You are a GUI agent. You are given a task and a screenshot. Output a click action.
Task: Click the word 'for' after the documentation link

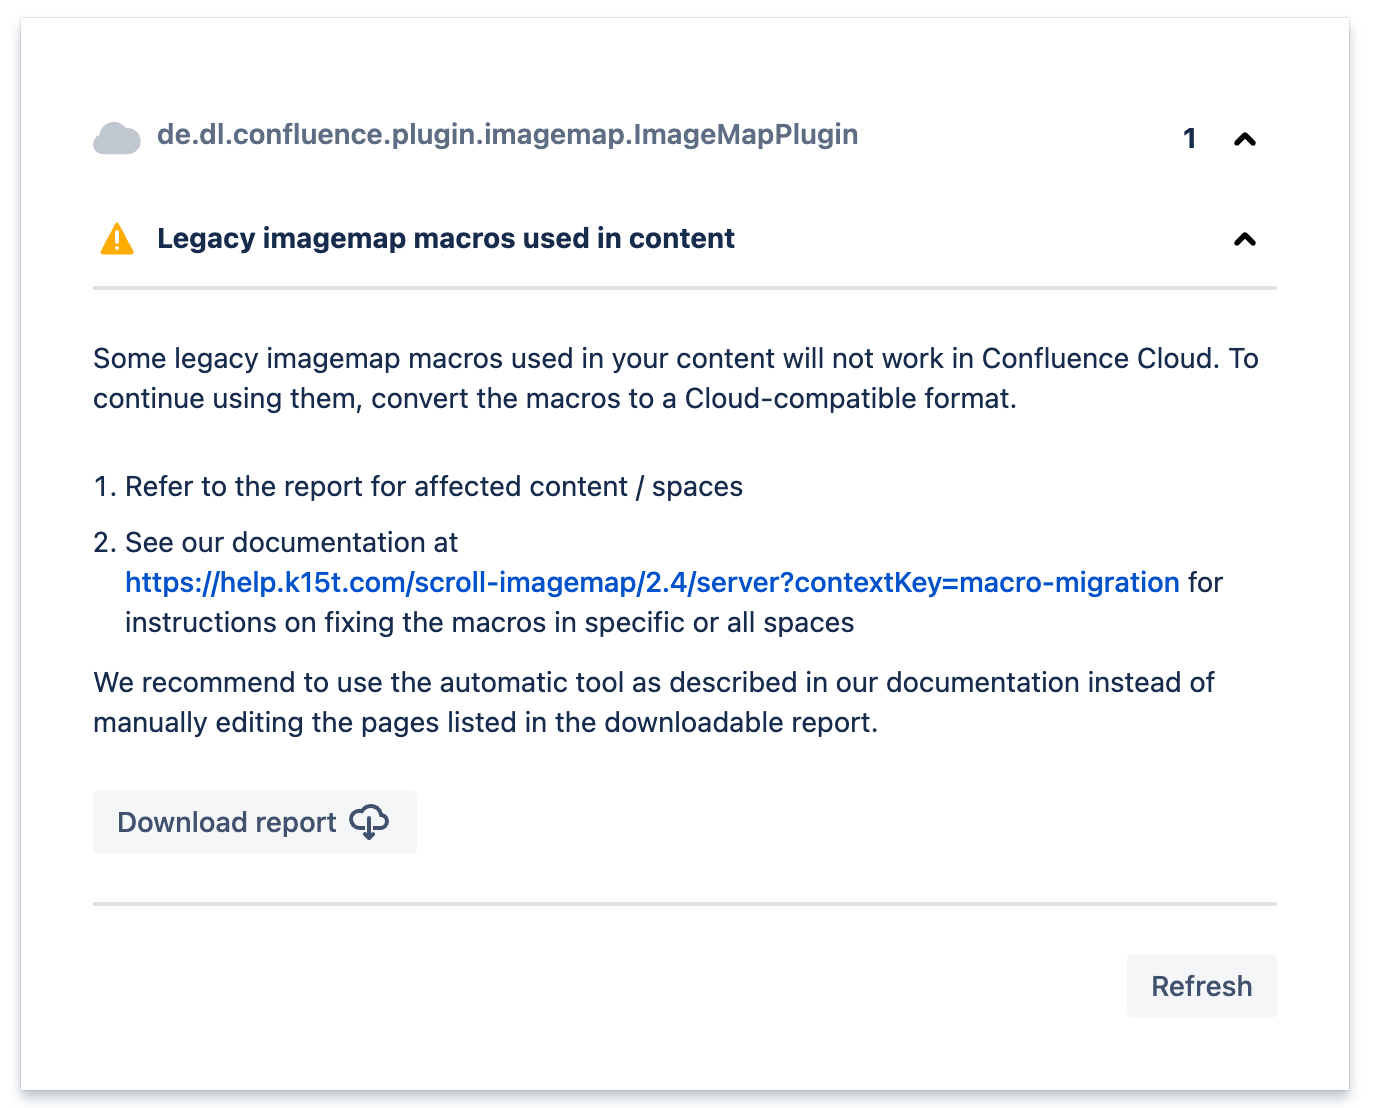point(1205,582)
